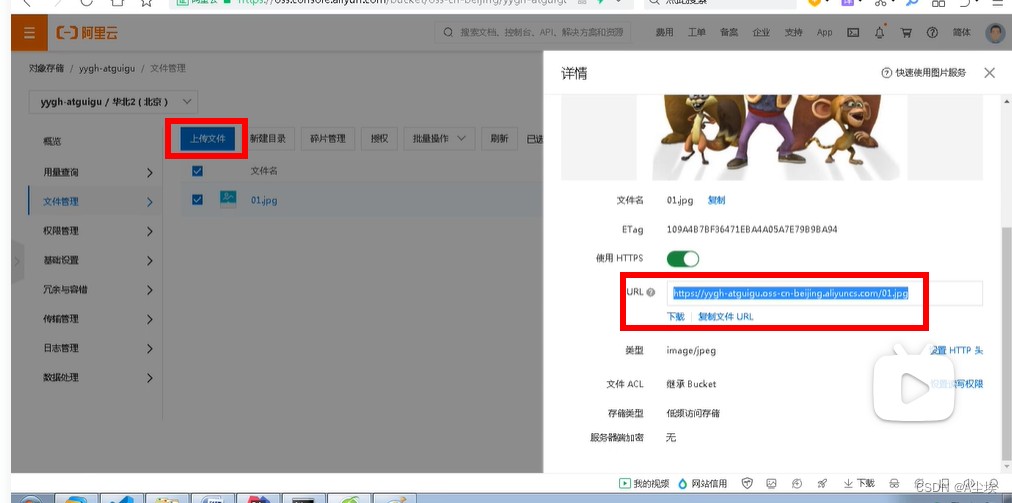Viewport: 1012px width, 503px height.
Task: Click the browser home icon
Action: coord(116,3)
